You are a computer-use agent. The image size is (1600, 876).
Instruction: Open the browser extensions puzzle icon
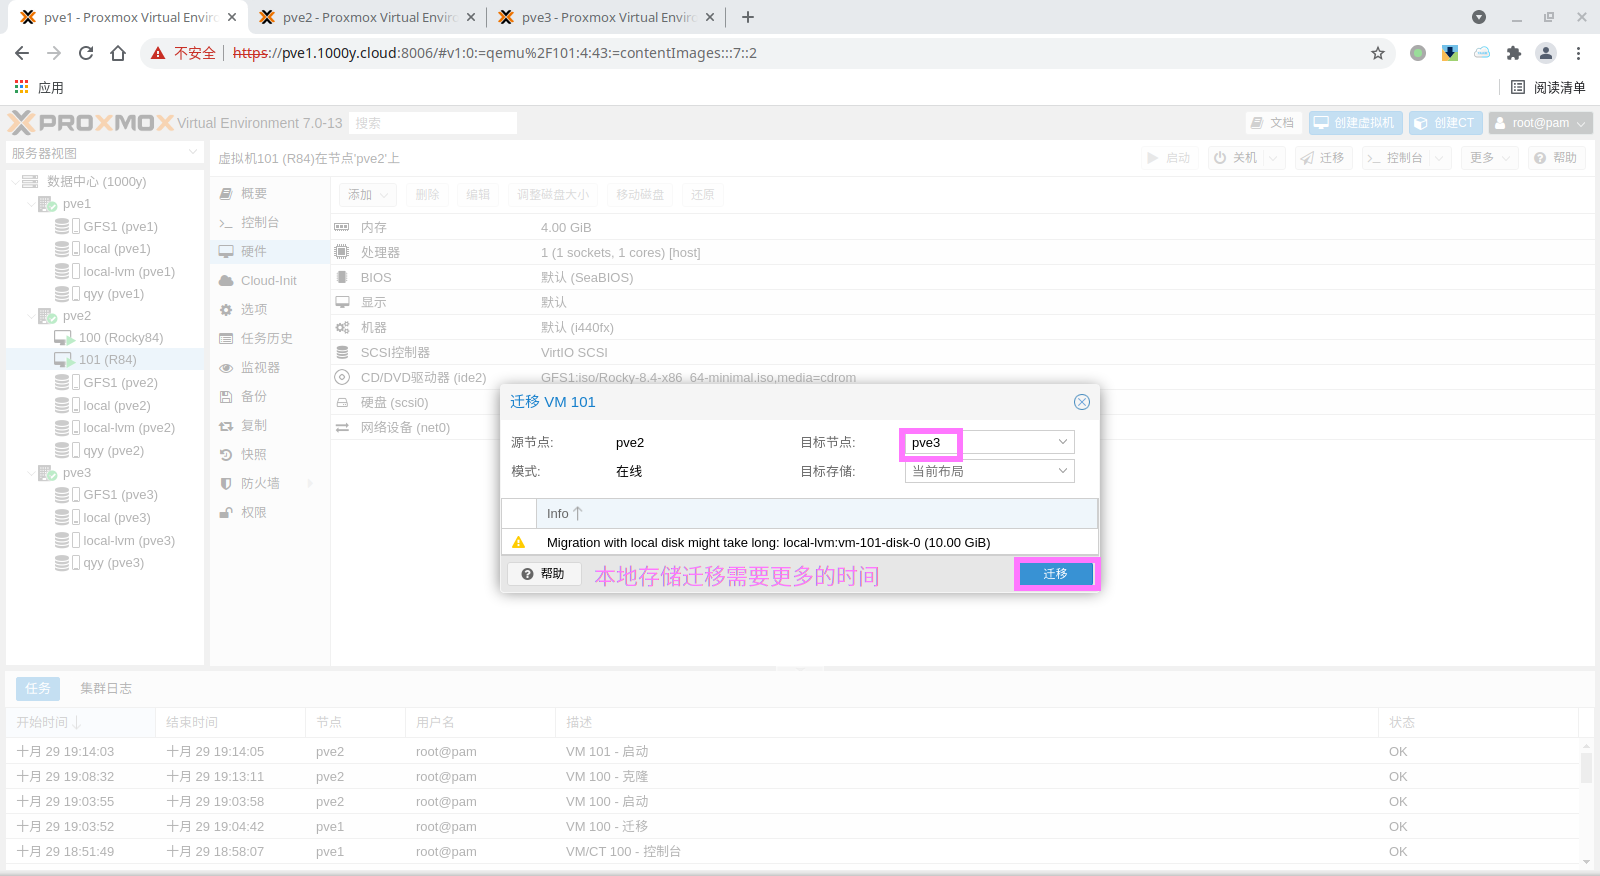tap(1514, 53)
